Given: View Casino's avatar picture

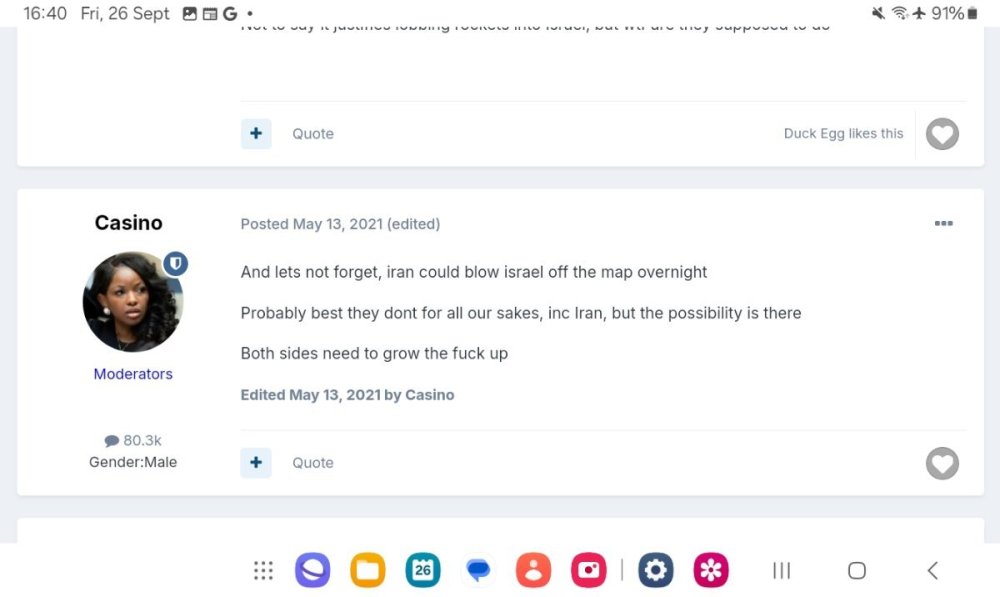Looking at the screenshot, I should click(x=133, y=301).
